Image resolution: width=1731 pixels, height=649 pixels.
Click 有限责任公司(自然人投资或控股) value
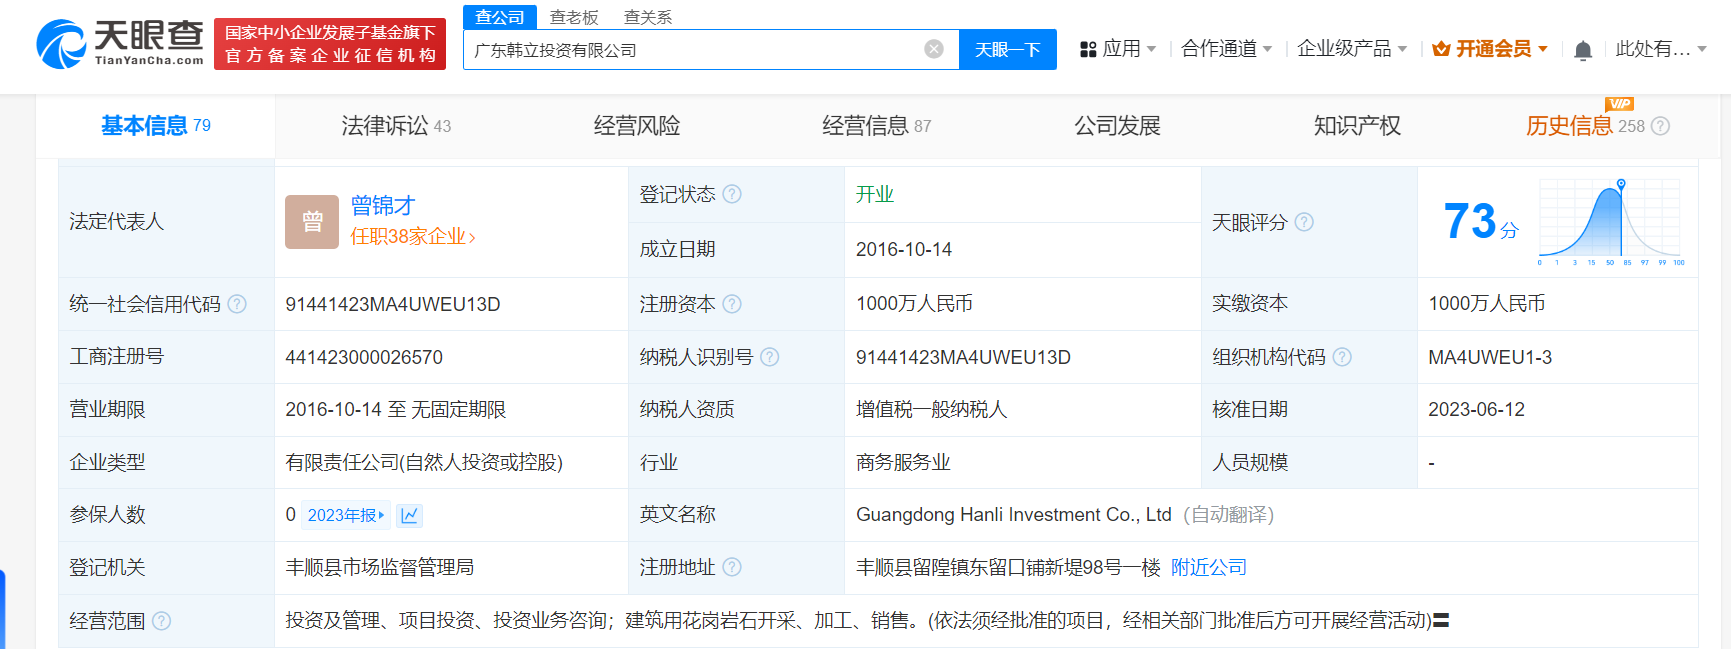pos(424,462)
